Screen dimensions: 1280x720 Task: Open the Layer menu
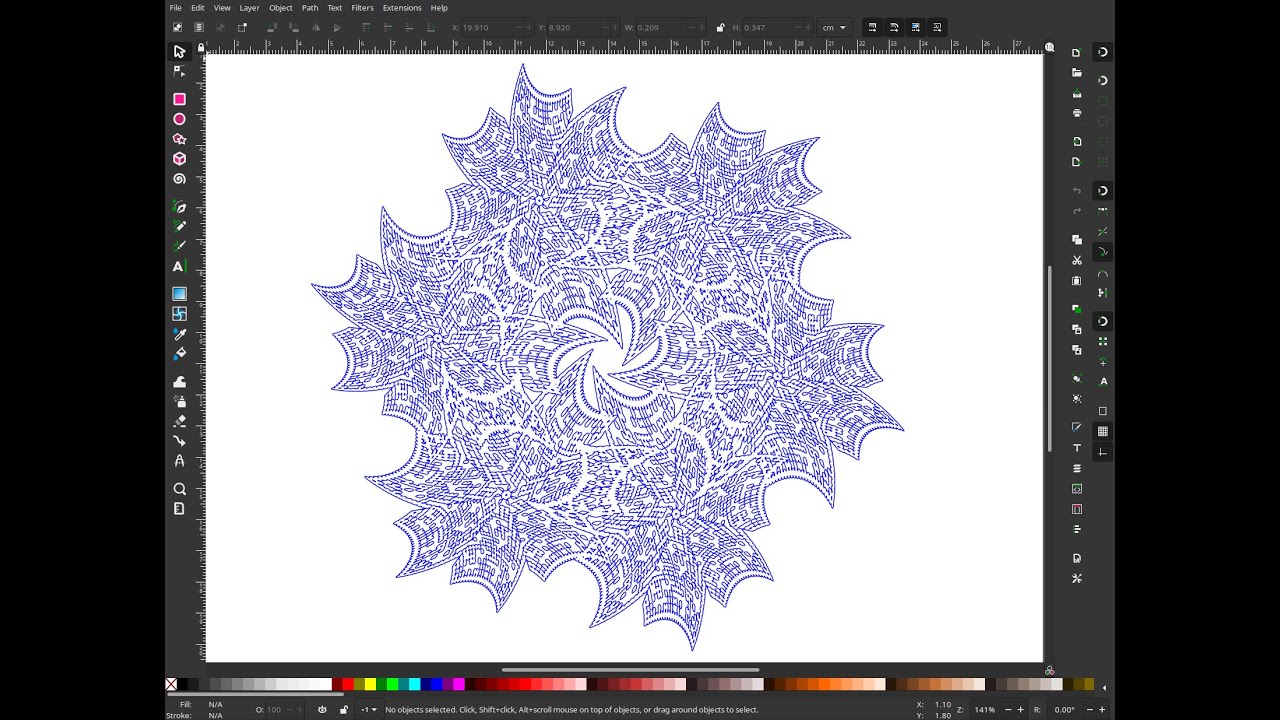pyautogui.click(x=249, y=8)
